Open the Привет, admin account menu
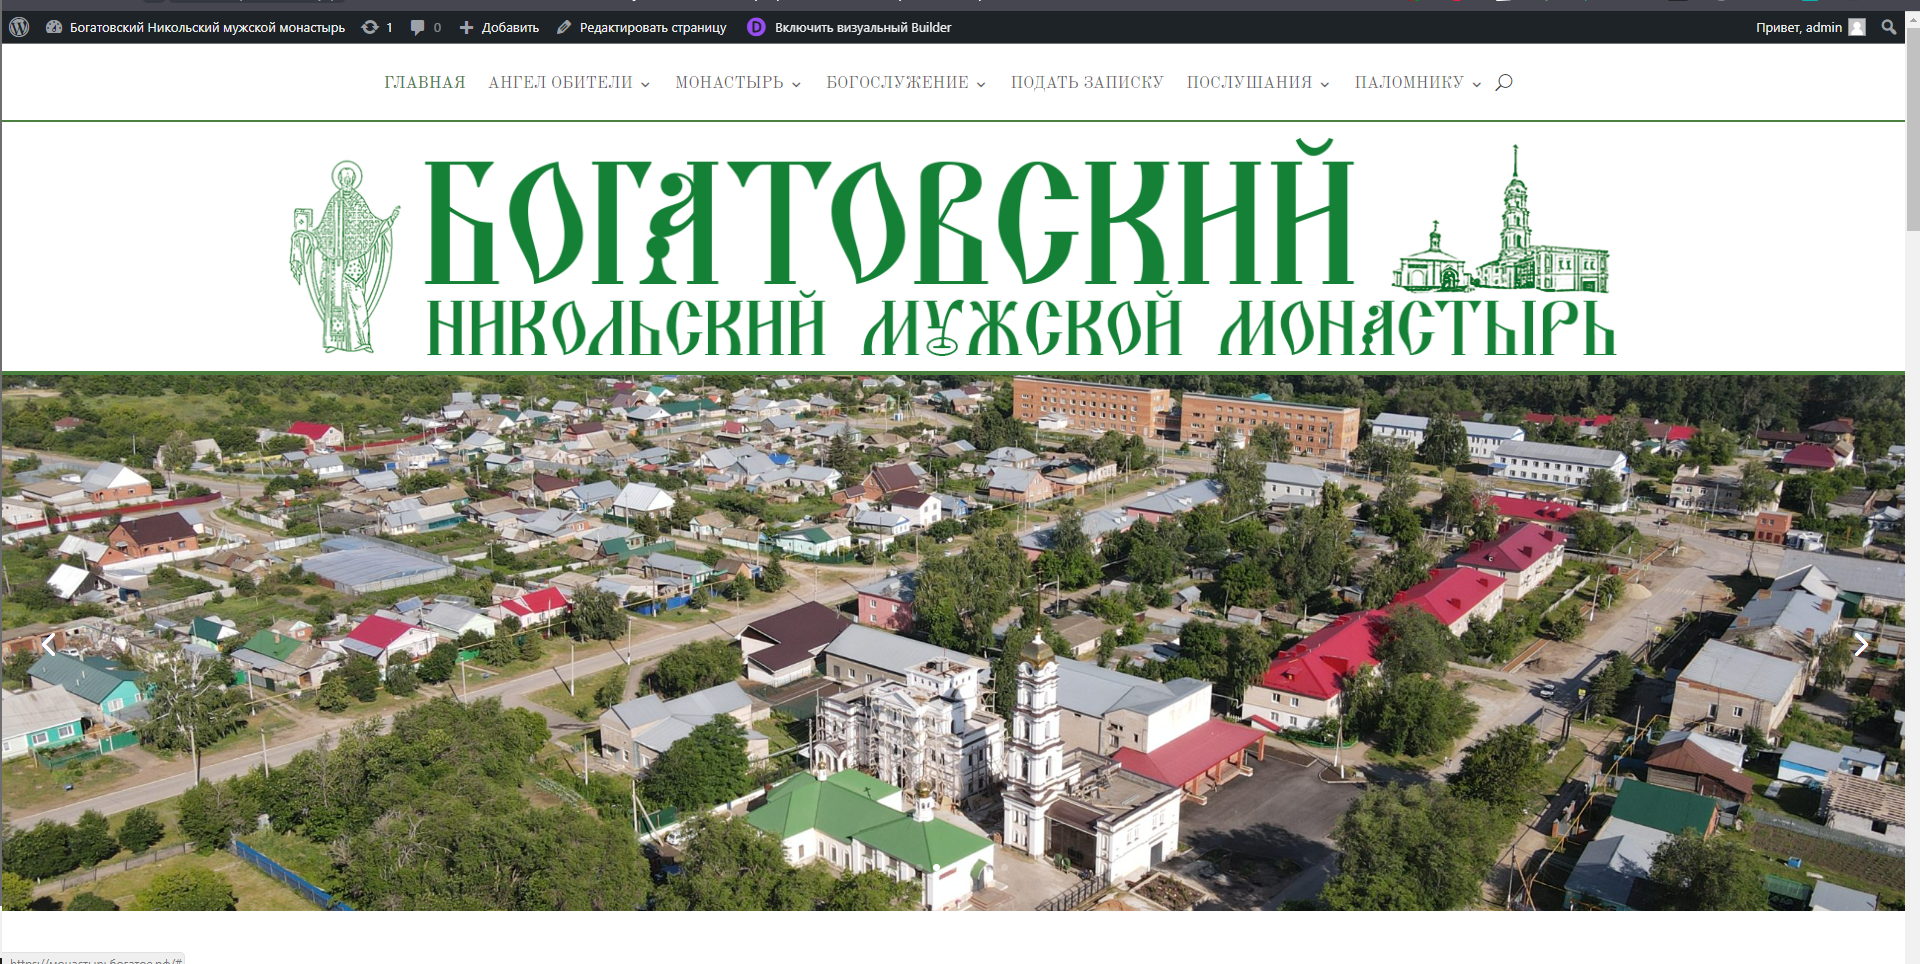This screenshot has height=964, width=1920. [1809, 28]
